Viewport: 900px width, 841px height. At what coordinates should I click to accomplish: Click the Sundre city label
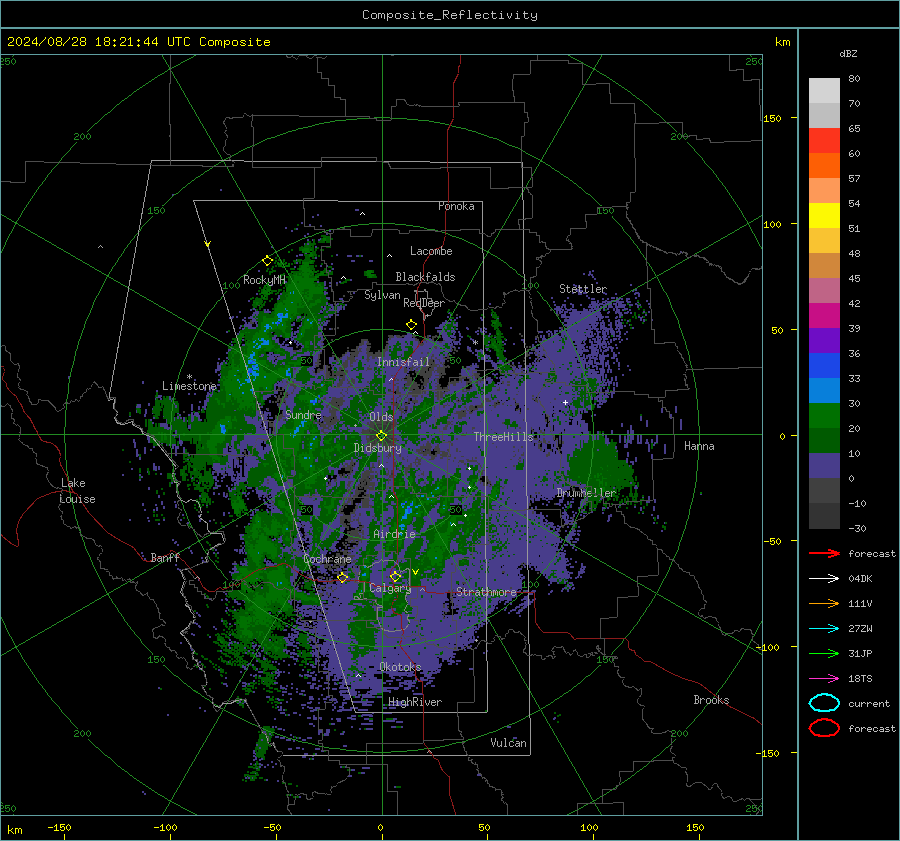(303, 414)
